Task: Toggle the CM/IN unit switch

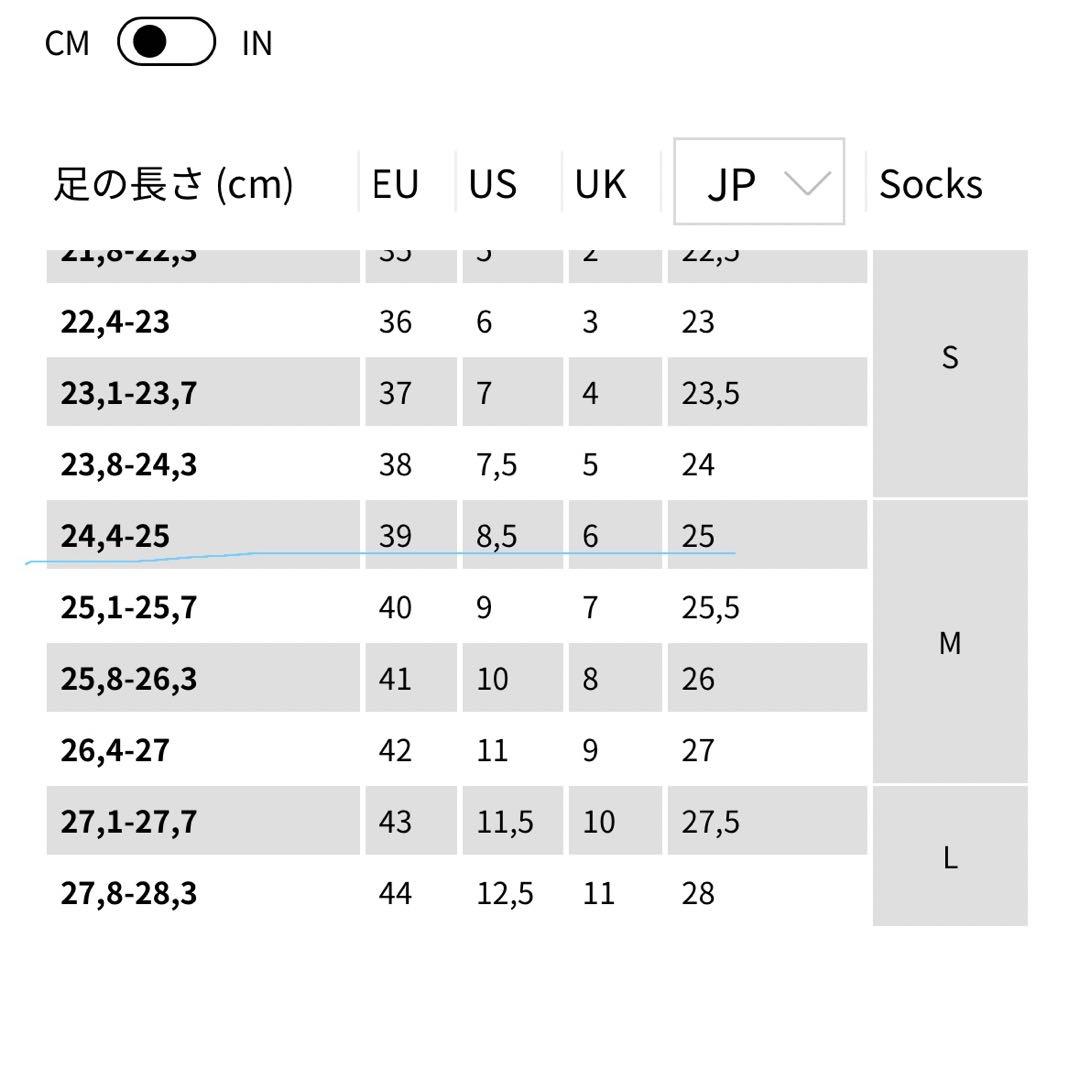Action: [x=166, y=43]
